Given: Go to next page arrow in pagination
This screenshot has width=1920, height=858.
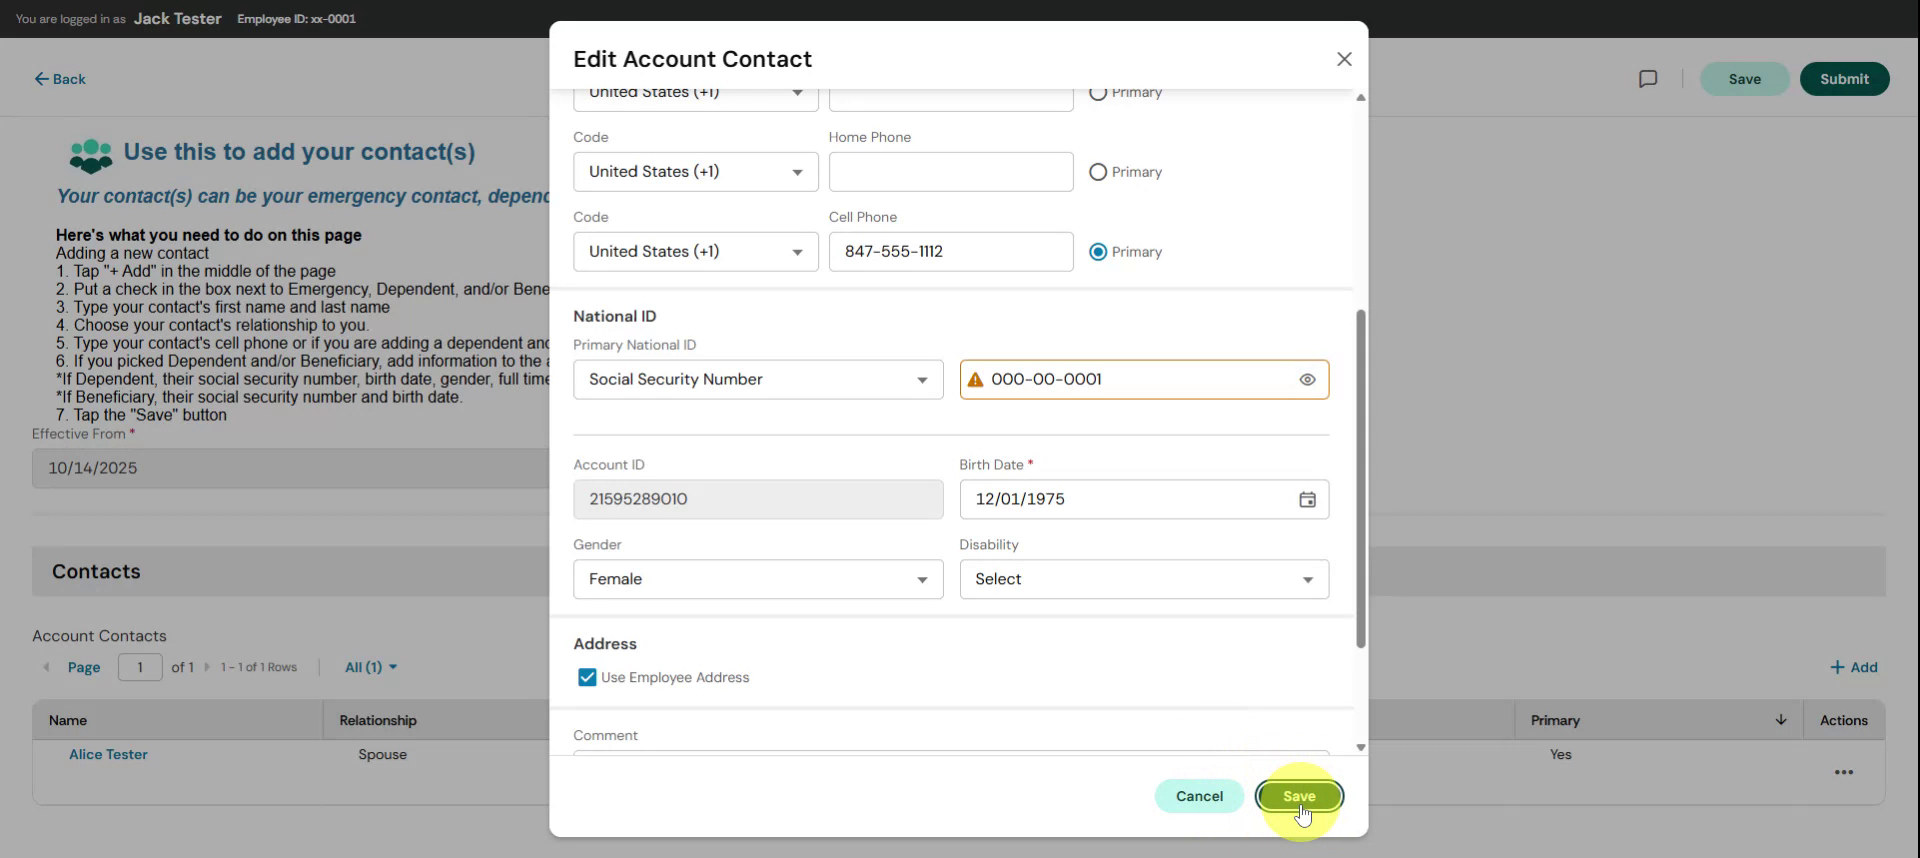Looking at the screenshot, I should click(x=207, y=667).
